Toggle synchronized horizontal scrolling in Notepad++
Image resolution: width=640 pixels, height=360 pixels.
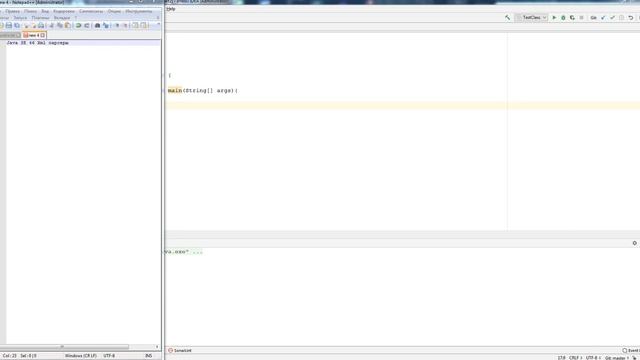pos(144,25)
